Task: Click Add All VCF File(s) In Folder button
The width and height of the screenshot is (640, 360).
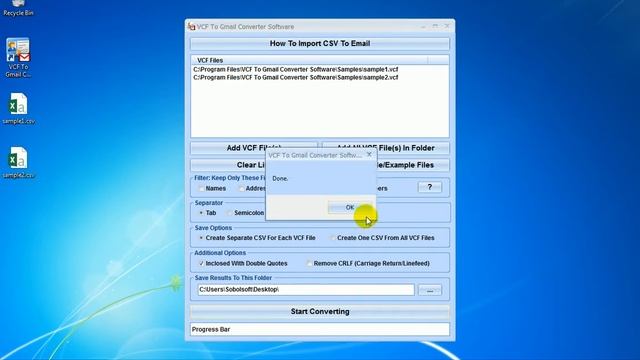Action: click(386, 148)
